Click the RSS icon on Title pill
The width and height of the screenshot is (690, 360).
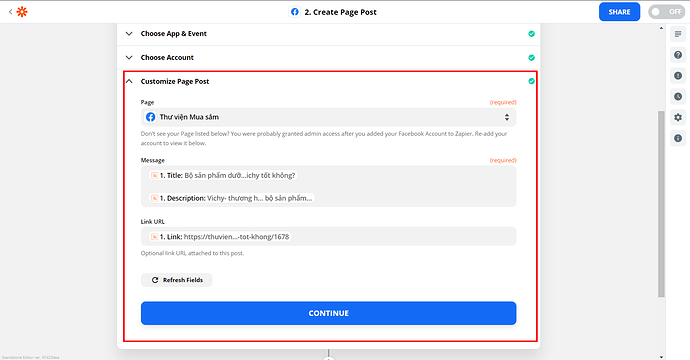point(154,176)
